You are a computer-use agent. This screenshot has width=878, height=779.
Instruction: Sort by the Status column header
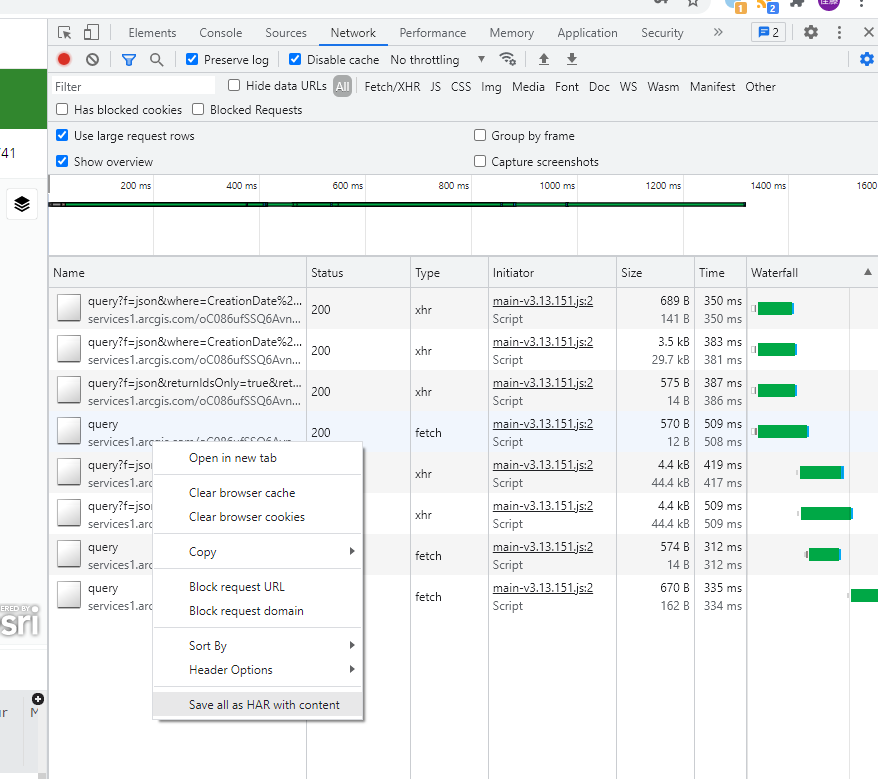pos(358,273)
